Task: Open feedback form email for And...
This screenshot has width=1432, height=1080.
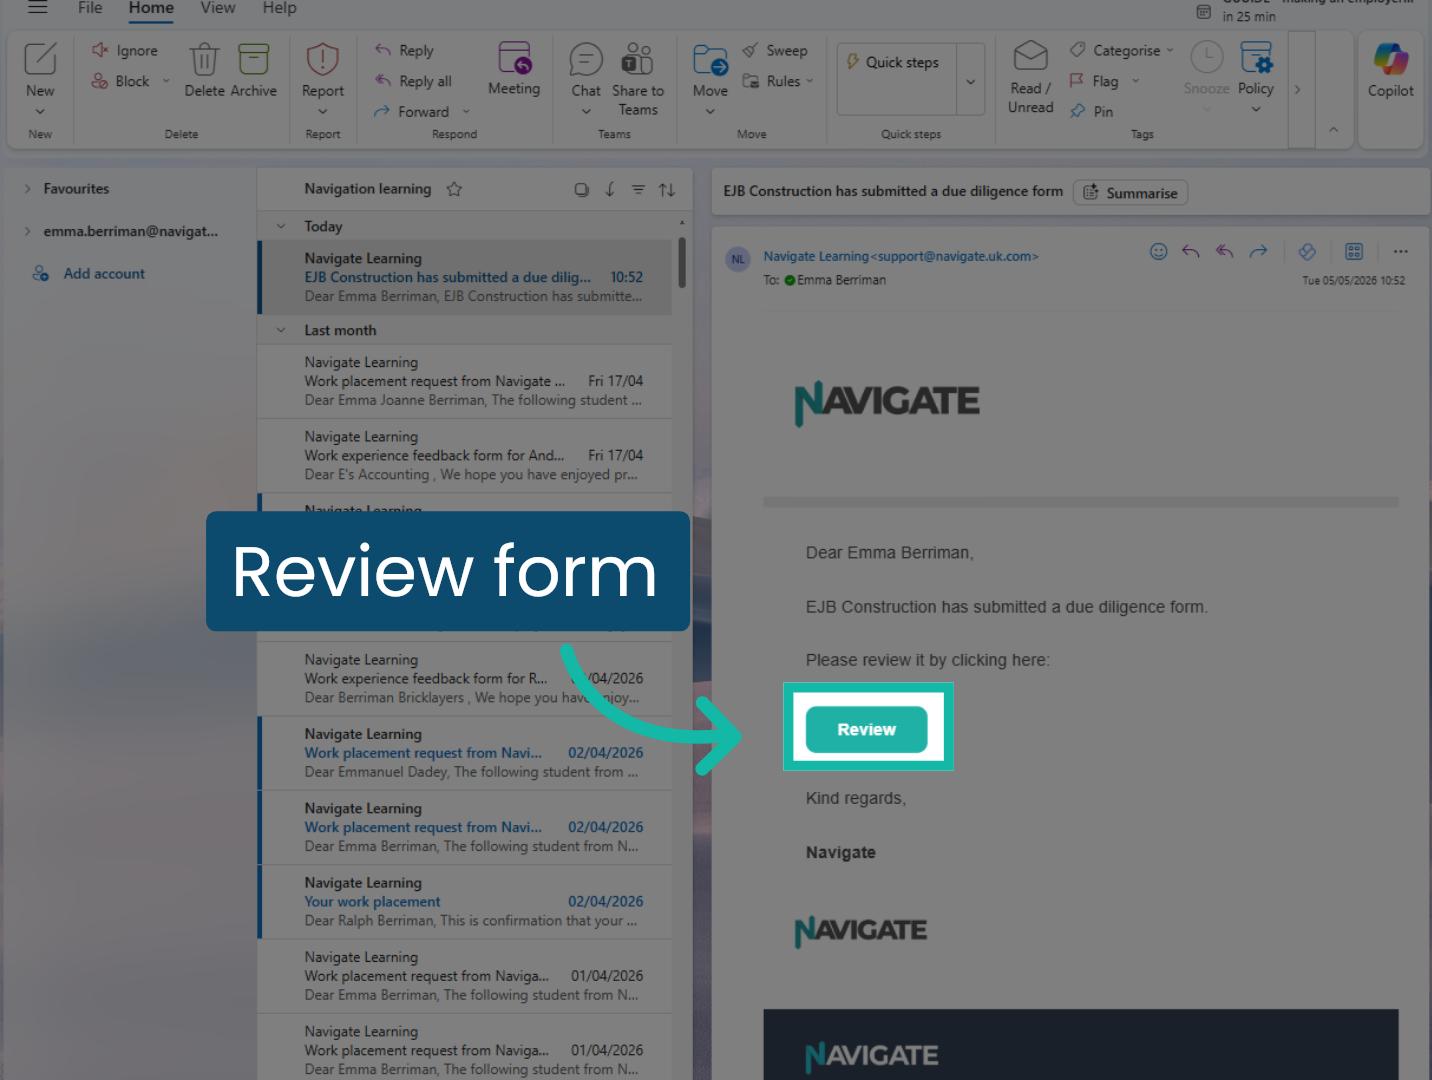Action: click(x=465, y=456)
